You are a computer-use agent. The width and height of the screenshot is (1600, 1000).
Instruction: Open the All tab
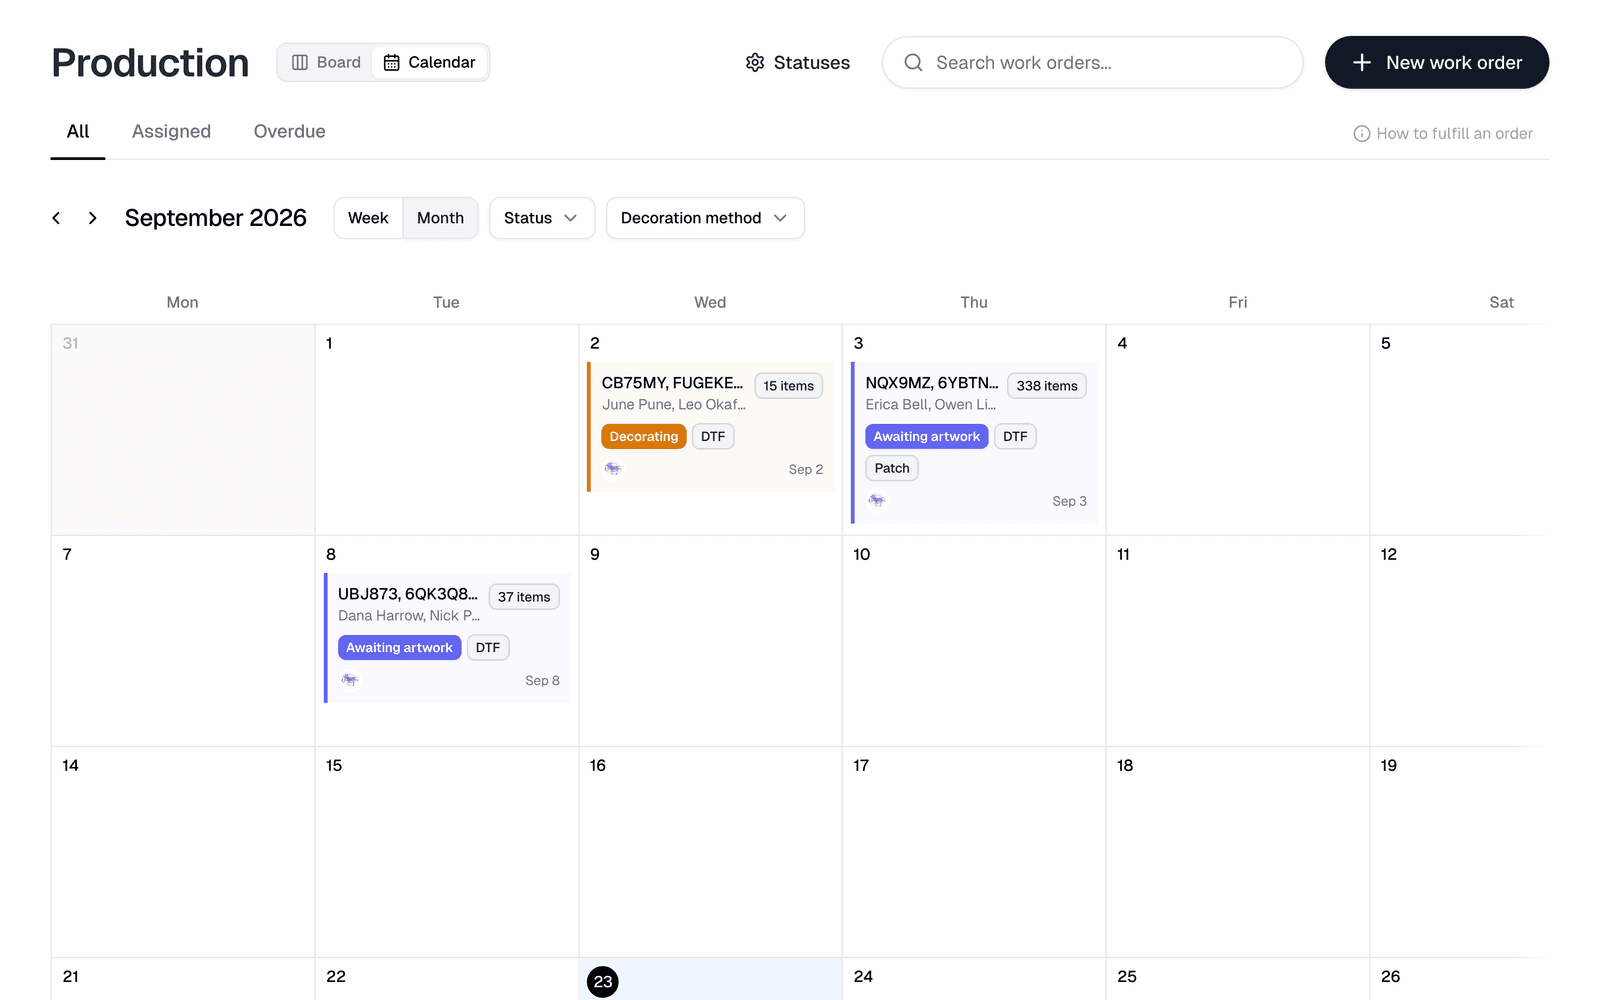[x=78, y=132]
